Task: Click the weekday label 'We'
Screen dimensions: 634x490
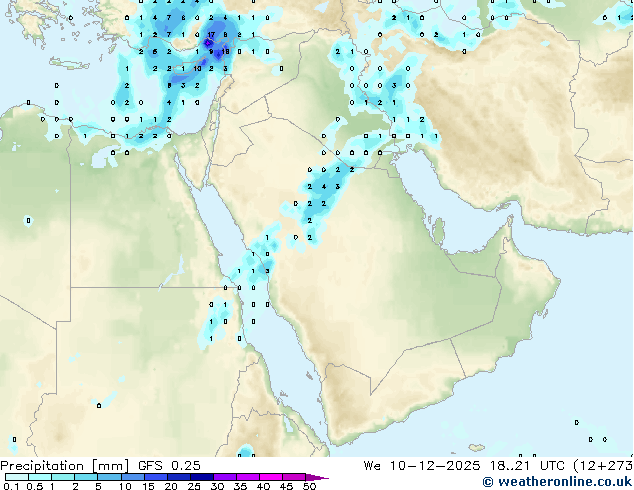Action: [x=372, y=466]
